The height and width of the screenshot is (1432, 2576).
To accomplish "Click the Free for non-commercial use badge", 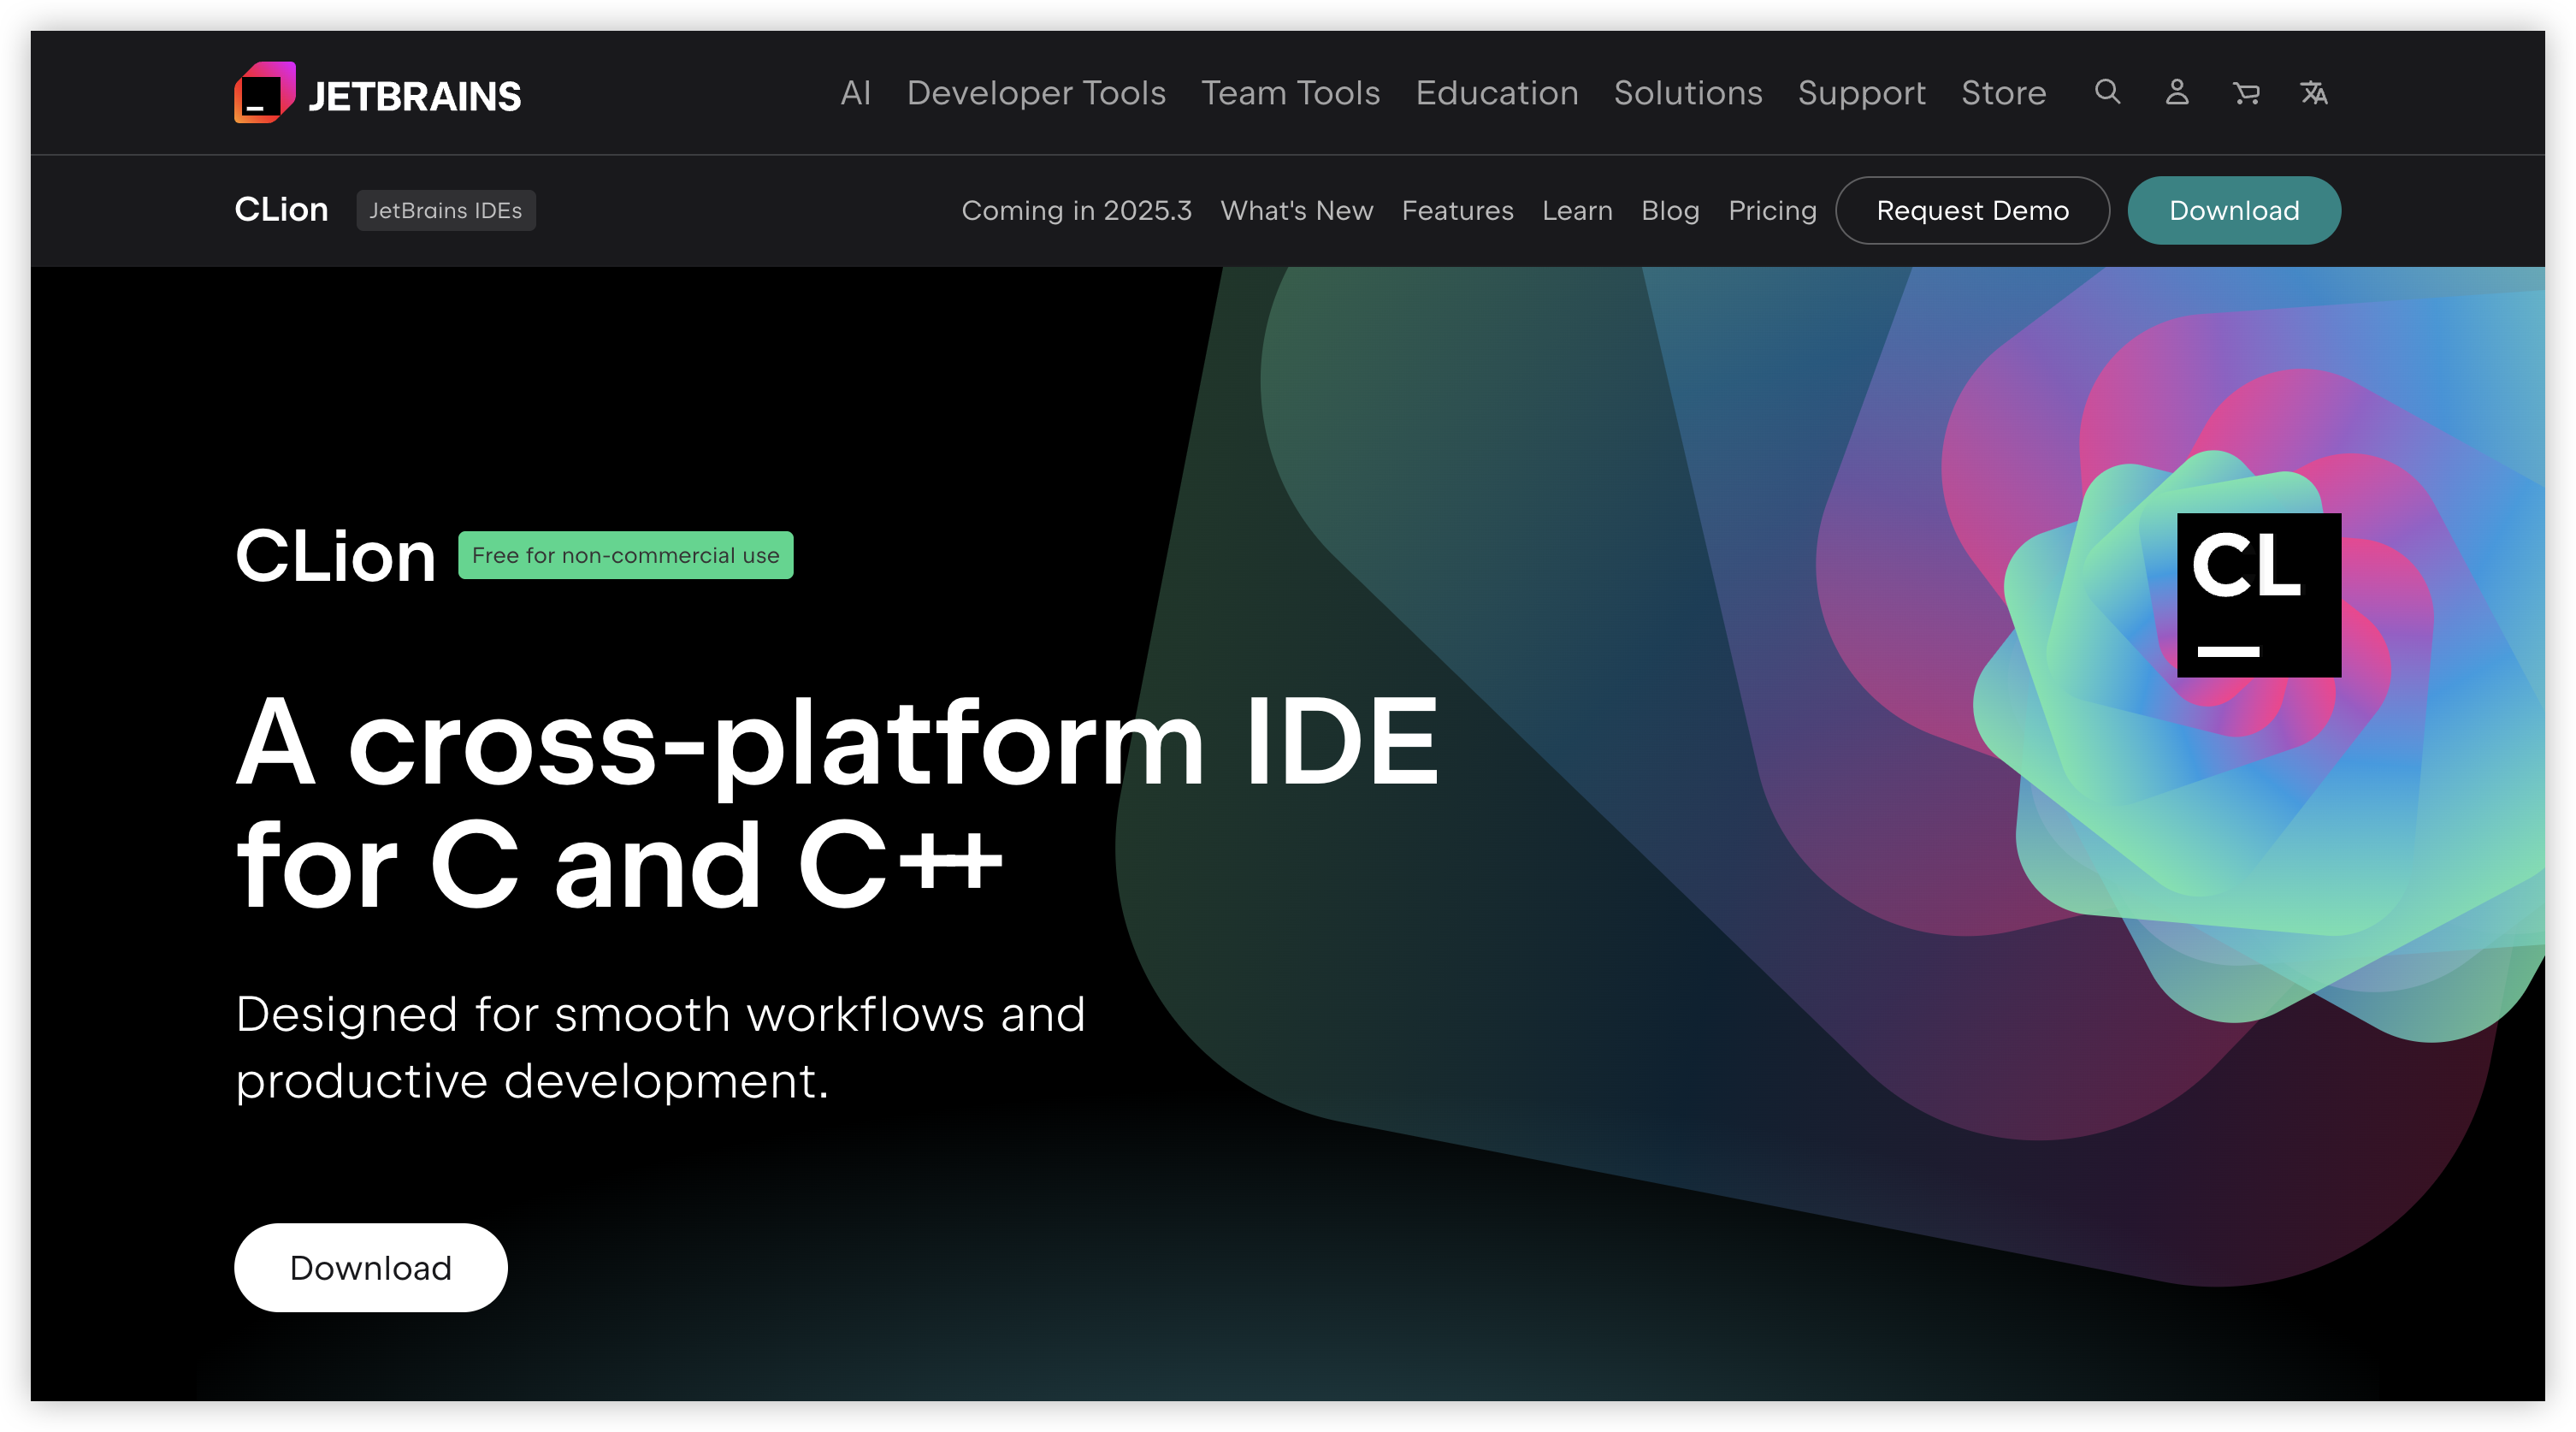I will coord(625,555).
